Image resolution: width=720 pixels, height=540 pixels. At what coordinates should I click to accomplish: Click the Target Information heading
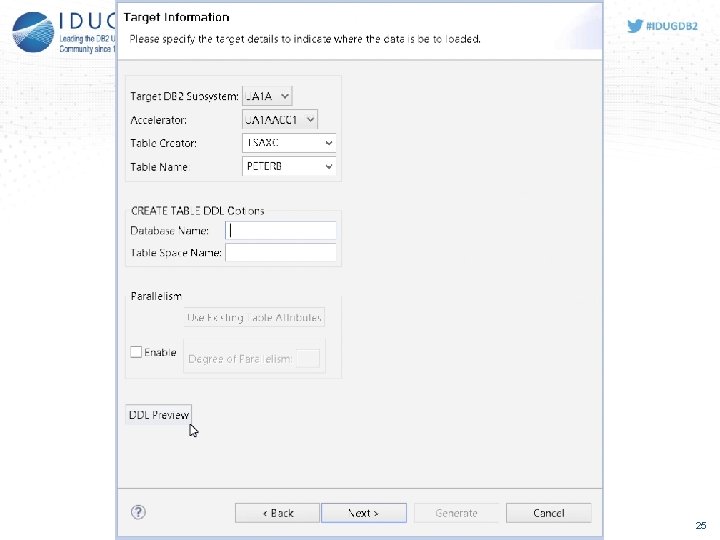click(x=176, y=17)
